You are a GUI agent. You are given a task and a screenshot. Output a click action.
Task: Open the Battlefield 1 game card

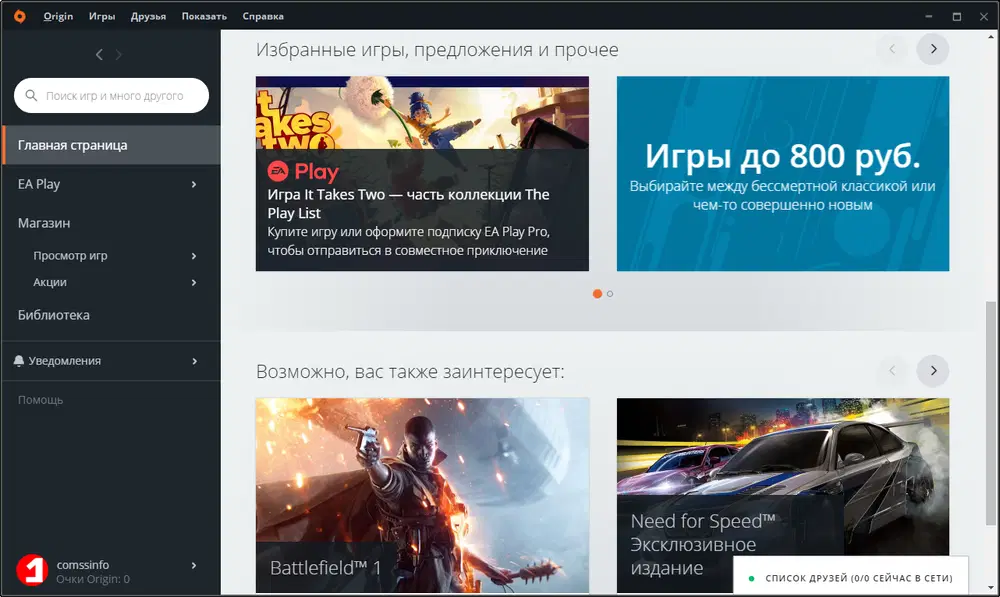tap(422, 496)
